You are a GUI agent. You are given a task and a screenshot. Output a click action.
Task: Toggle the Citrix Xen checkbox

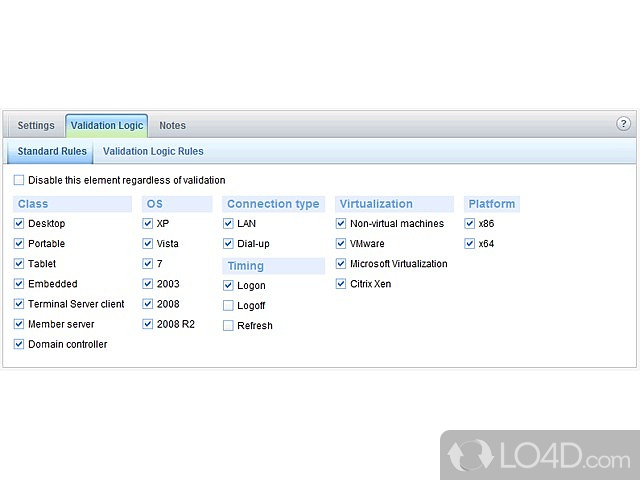point(341,284)
